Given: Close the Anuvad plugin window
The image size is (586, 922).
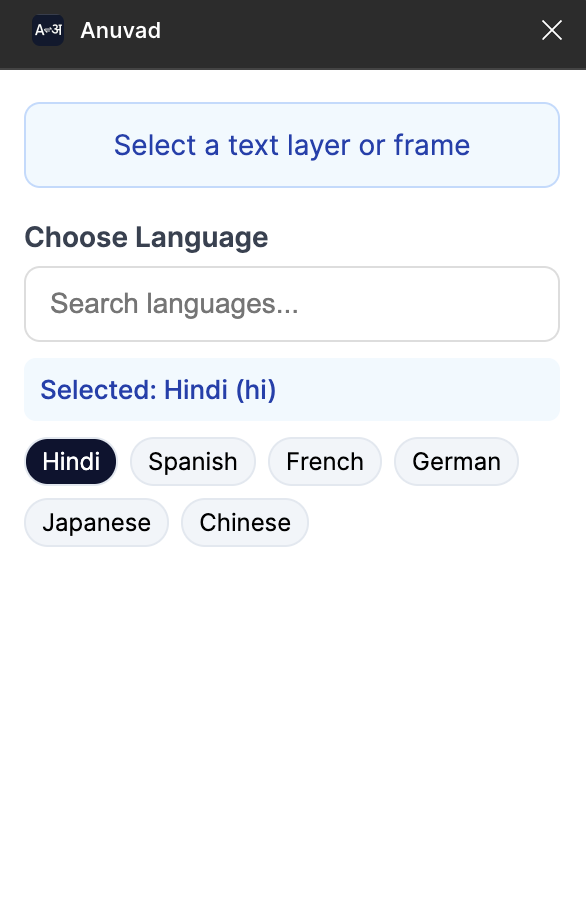Looking at the screenshot, I should [x=551, y=30].
